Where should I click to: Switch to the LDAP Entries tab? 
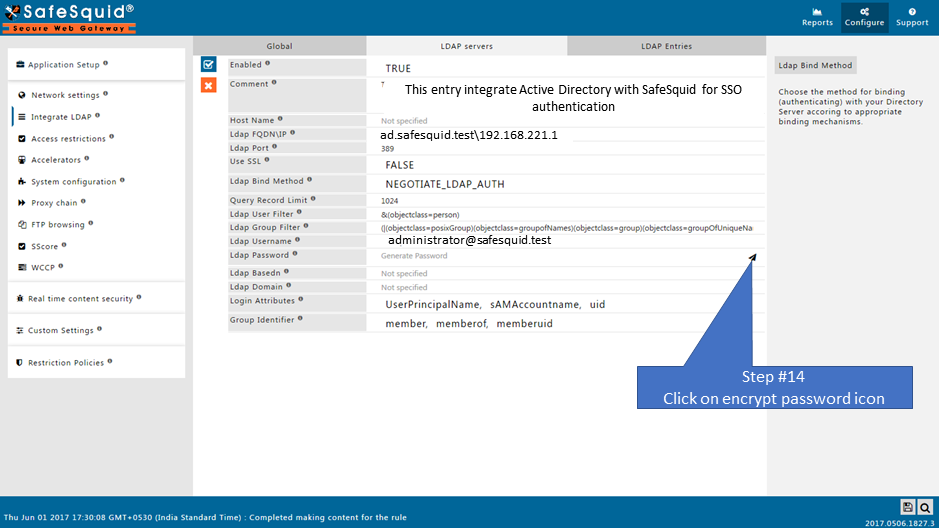point(667,46)
